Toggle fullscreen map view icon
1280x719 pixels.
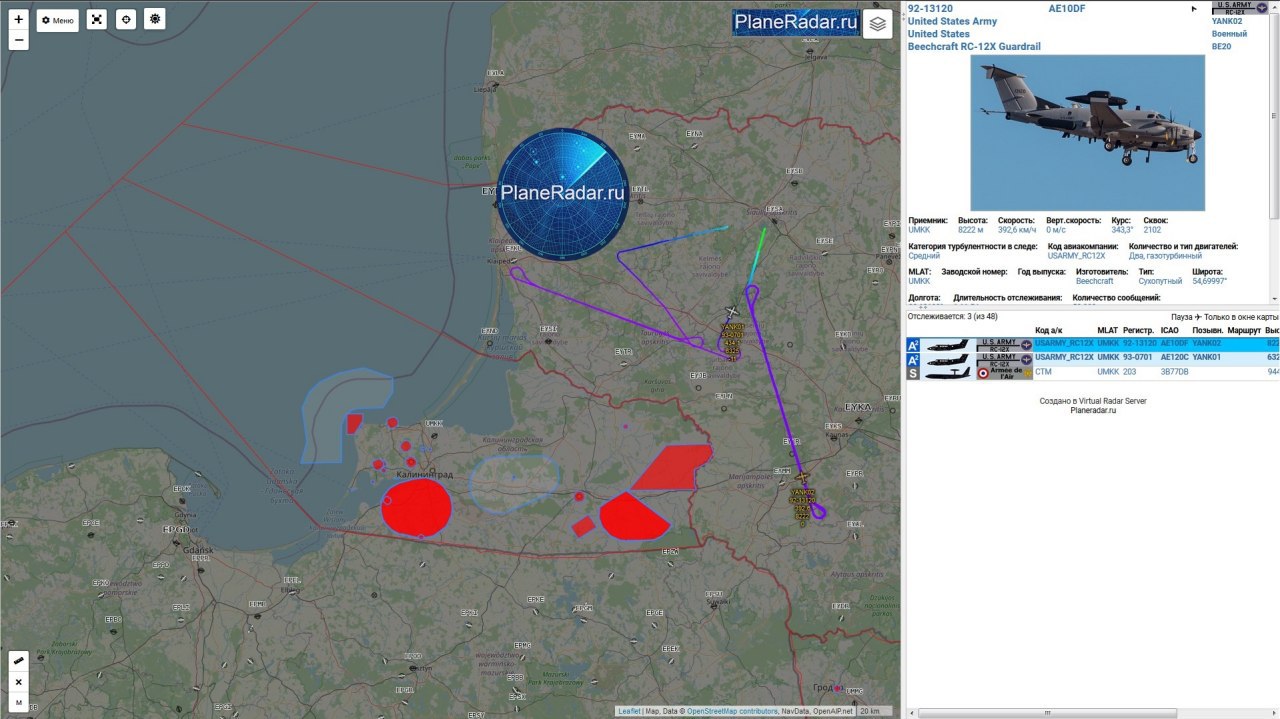pos(96,20)
